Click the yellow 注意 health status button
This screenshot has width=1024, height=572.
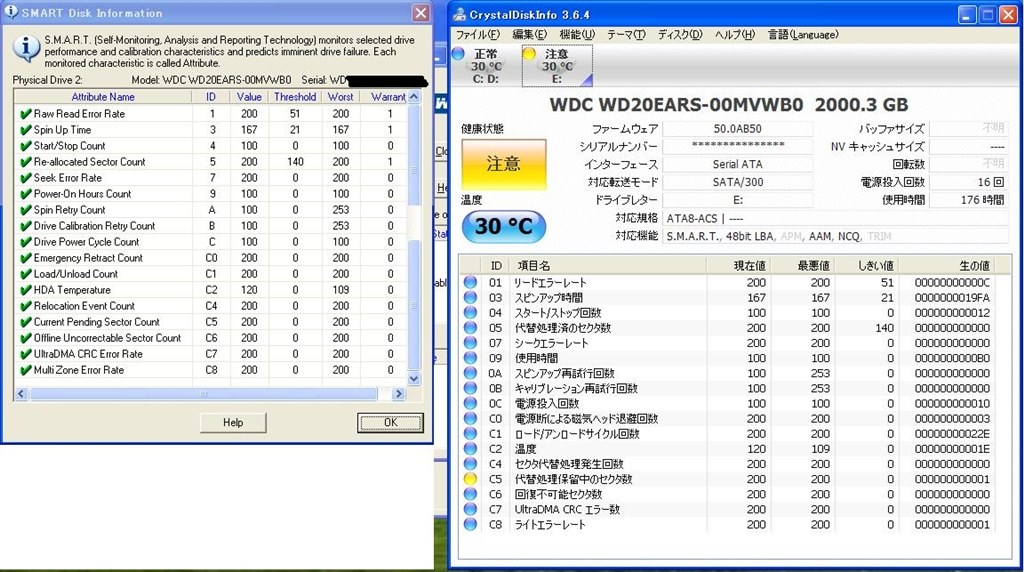[x=504, y=164]
